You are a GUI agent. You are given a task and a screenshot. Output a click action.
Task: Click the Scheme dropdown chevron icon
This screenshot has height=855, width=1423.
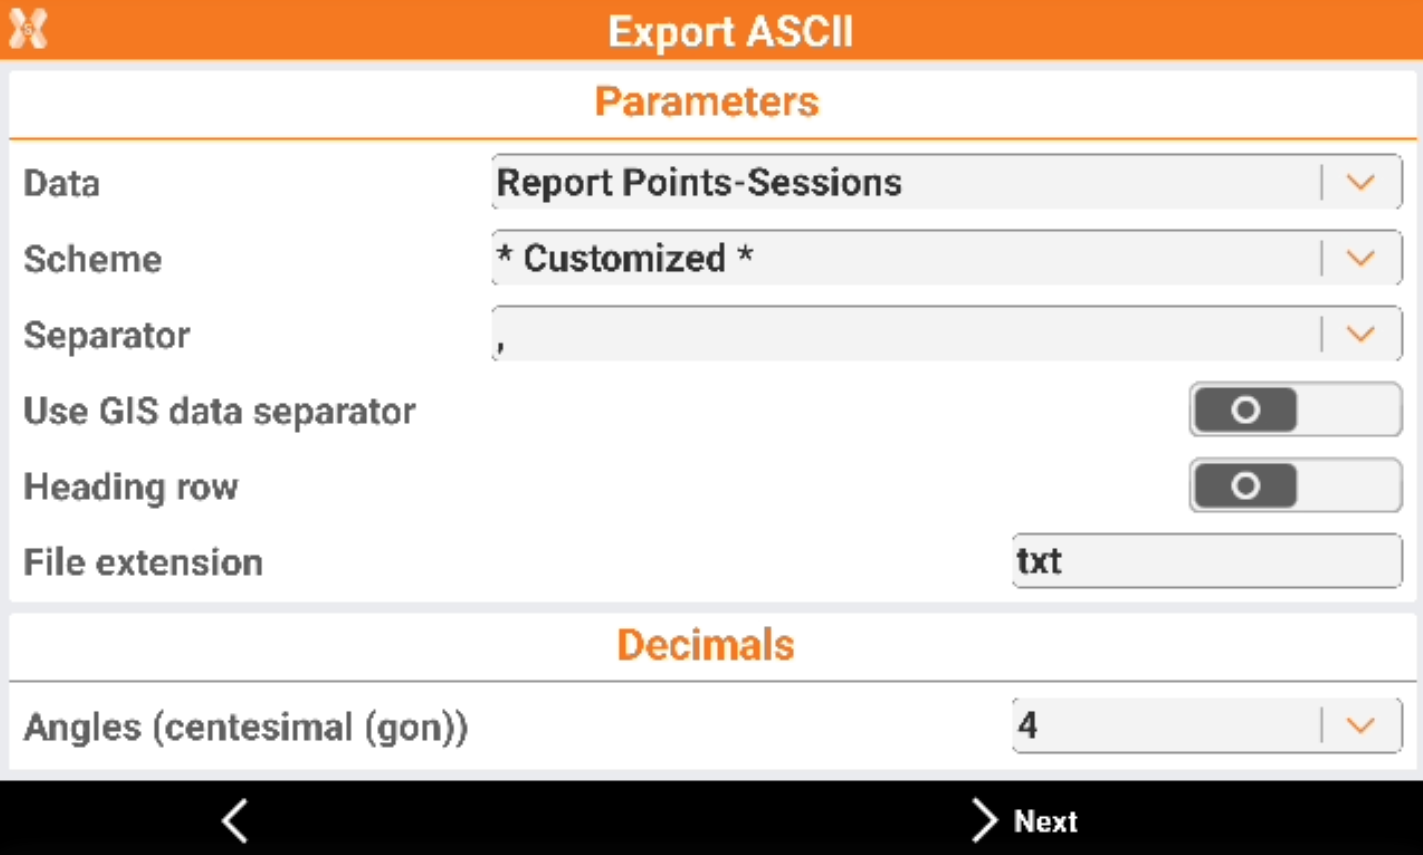click(1360, 259)
